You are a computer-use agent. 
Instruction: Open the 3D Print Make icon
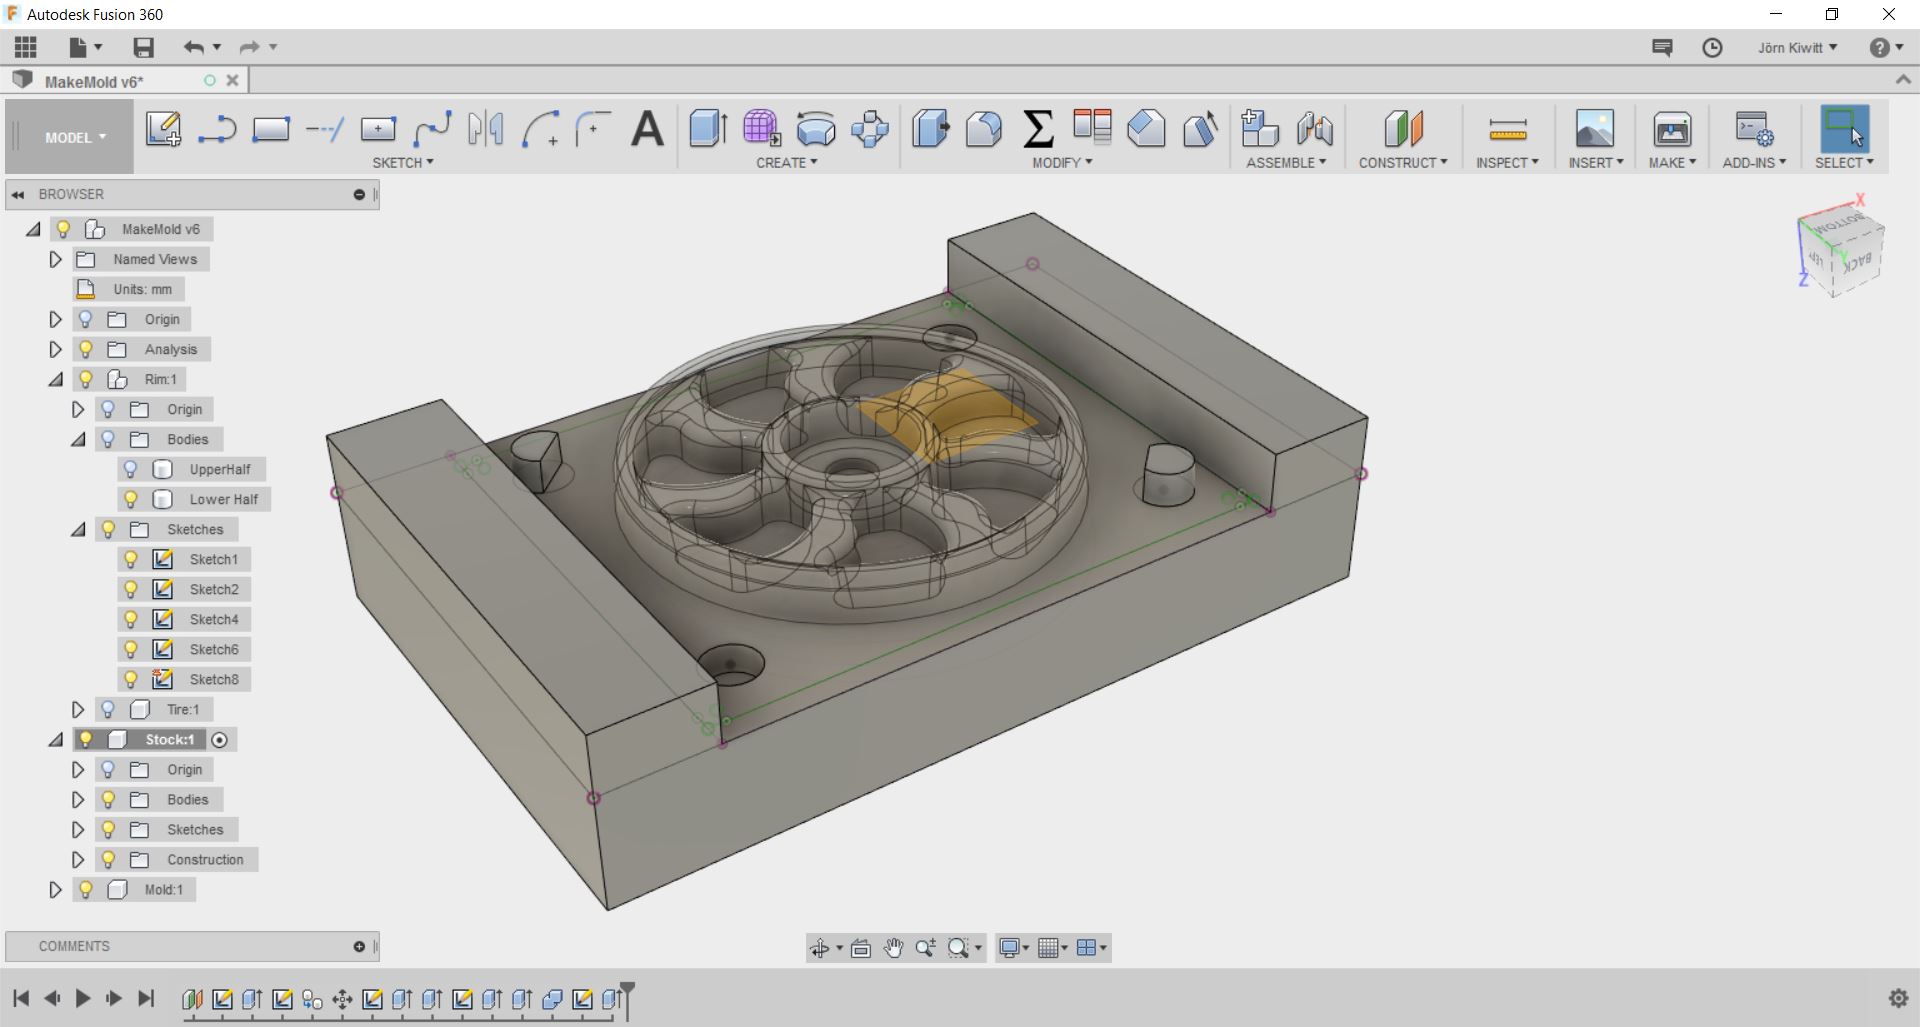[1671, 129]
